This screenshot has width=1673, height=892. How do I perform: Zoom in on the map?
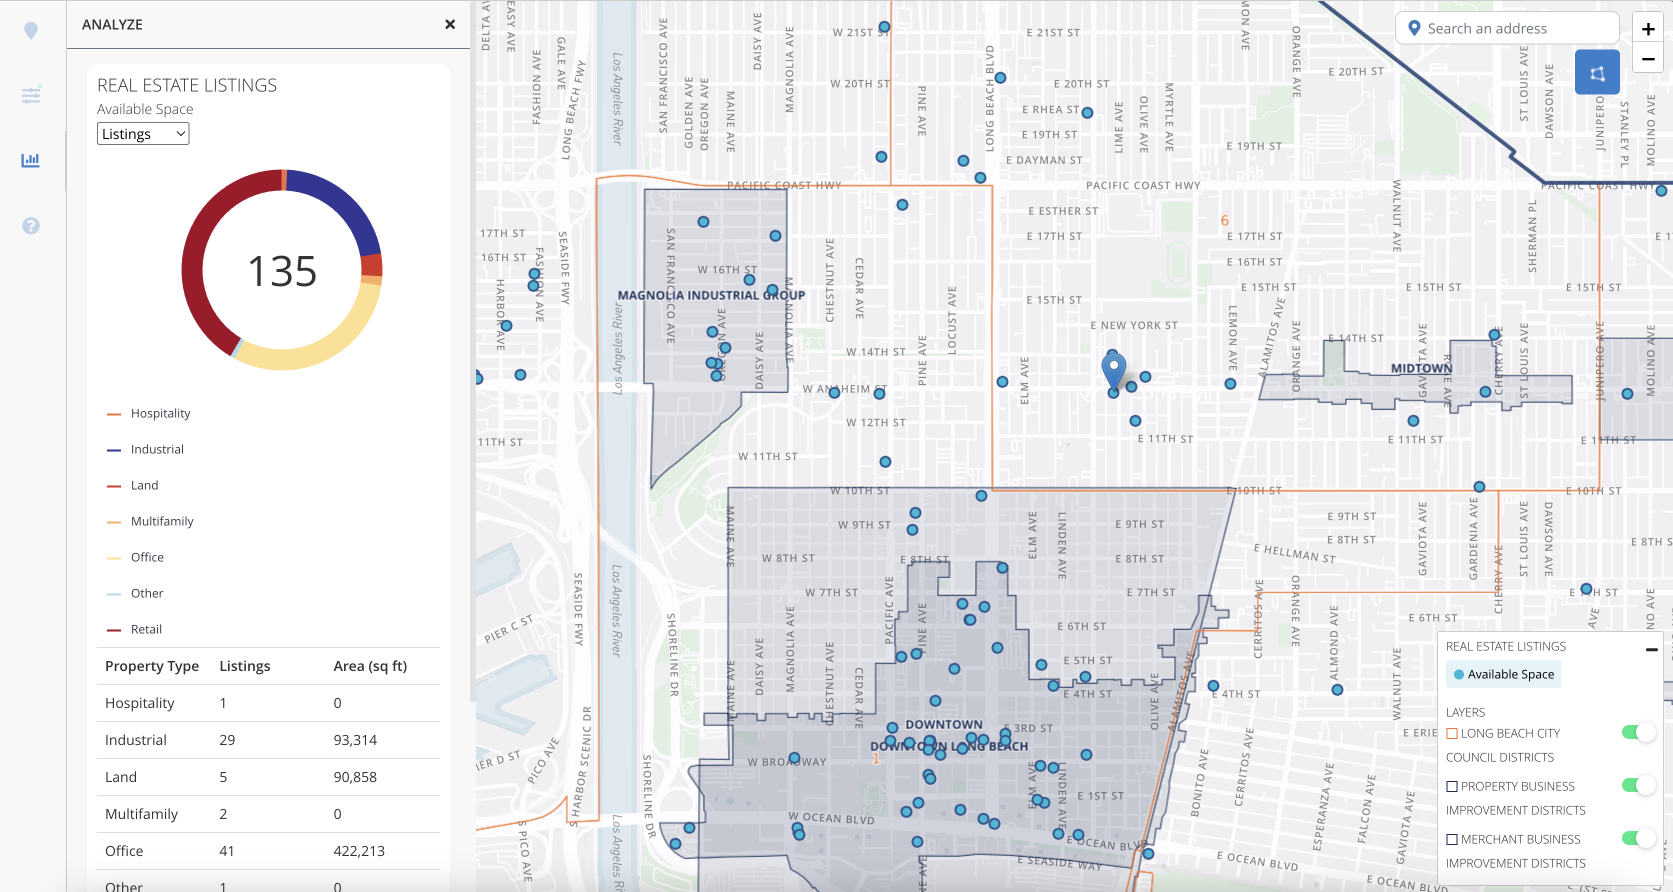click(x=1648, y=29)
